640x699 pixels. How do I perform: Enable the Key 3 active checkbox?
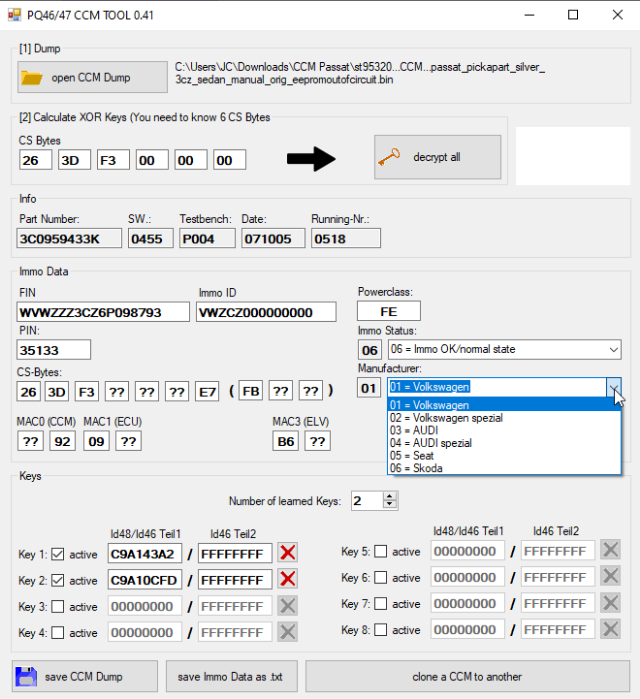(x=58, y=607)
